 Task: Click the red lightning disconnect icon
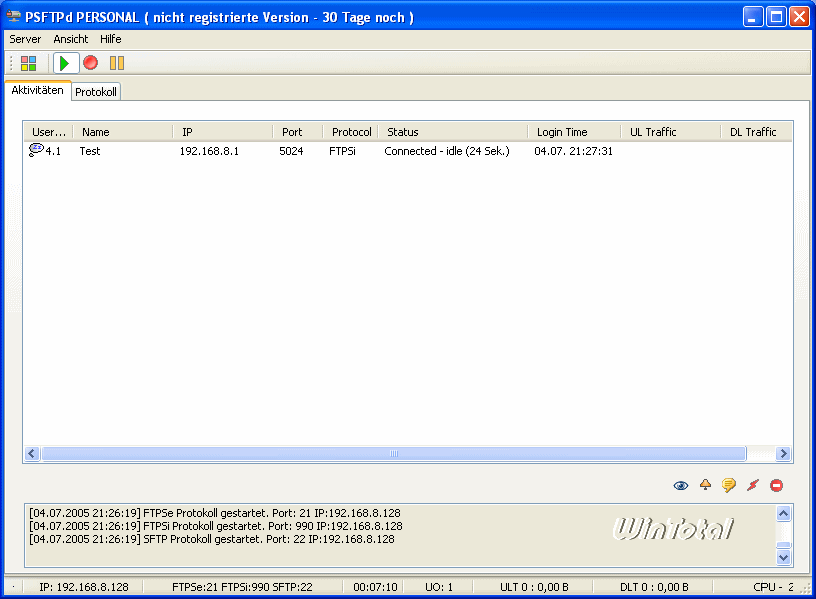[x=753, y=485]
